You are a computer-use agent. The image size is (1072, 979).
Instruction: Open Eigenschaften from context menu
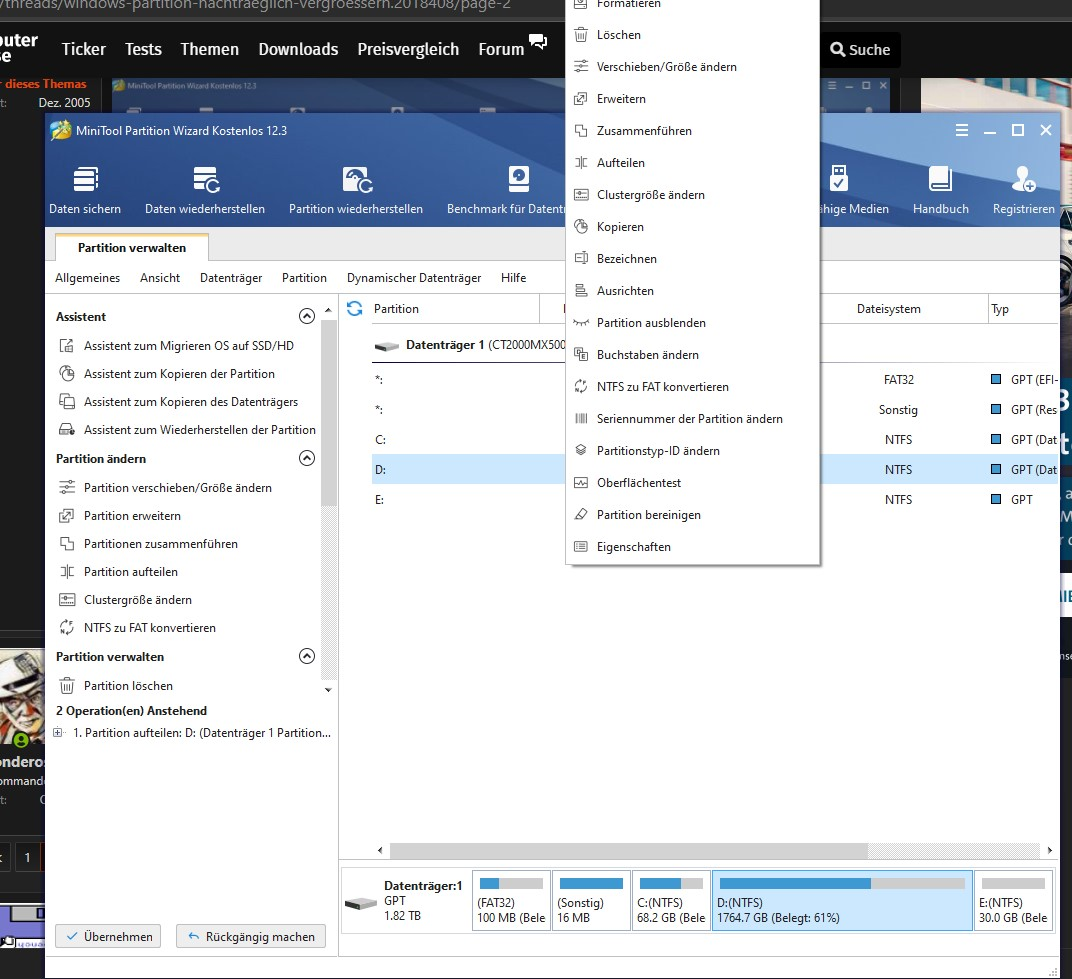[693, 547]
